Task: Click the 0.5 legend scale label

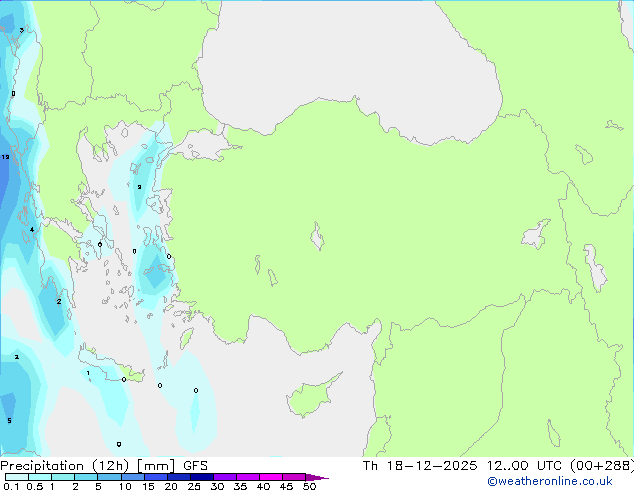Action: (x=34, y=486)
